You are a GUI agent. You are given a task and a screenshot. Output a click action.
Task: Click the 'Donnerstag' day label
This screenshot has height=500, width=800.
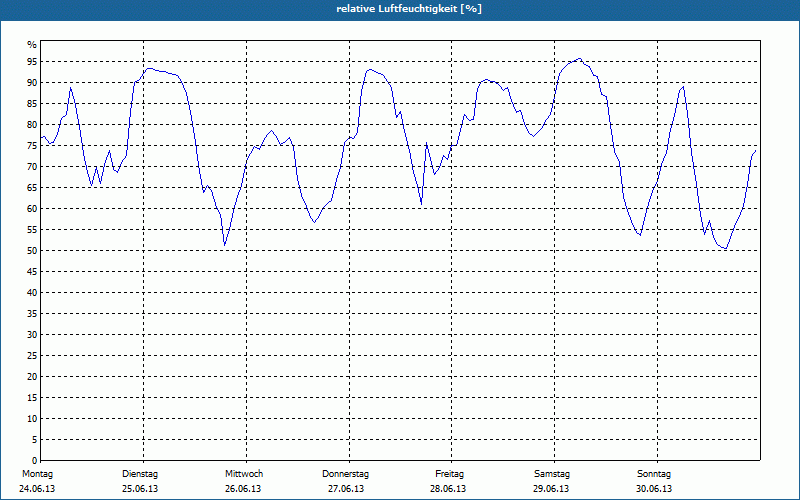tap(345, 474)
